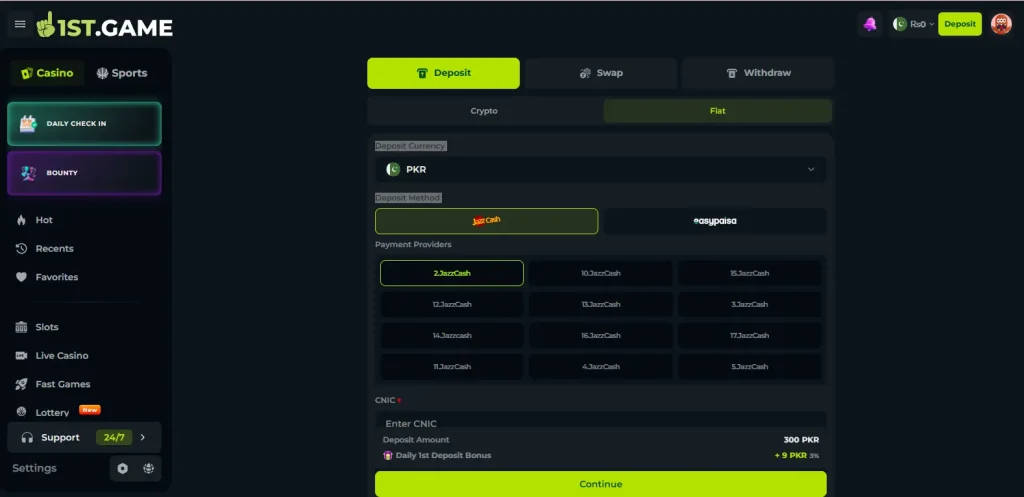Click the Deposit button in header
The width and height of the screenshot is (1024, 497).
point(959,24)
